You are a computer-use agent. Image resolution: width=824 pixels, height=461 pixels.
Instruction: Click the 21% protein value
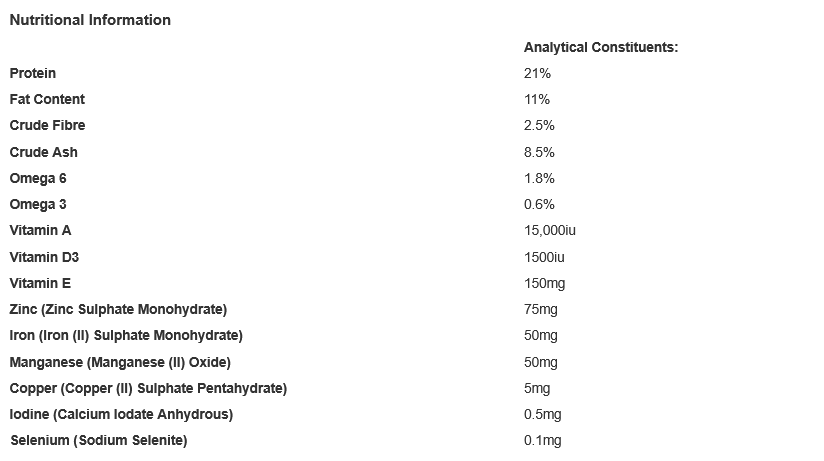(537, 73)
